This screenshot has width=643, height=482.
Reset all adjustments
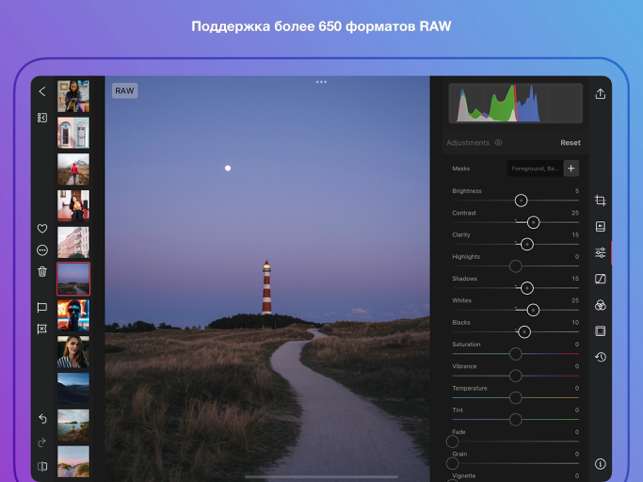click(x=570, y=143)
